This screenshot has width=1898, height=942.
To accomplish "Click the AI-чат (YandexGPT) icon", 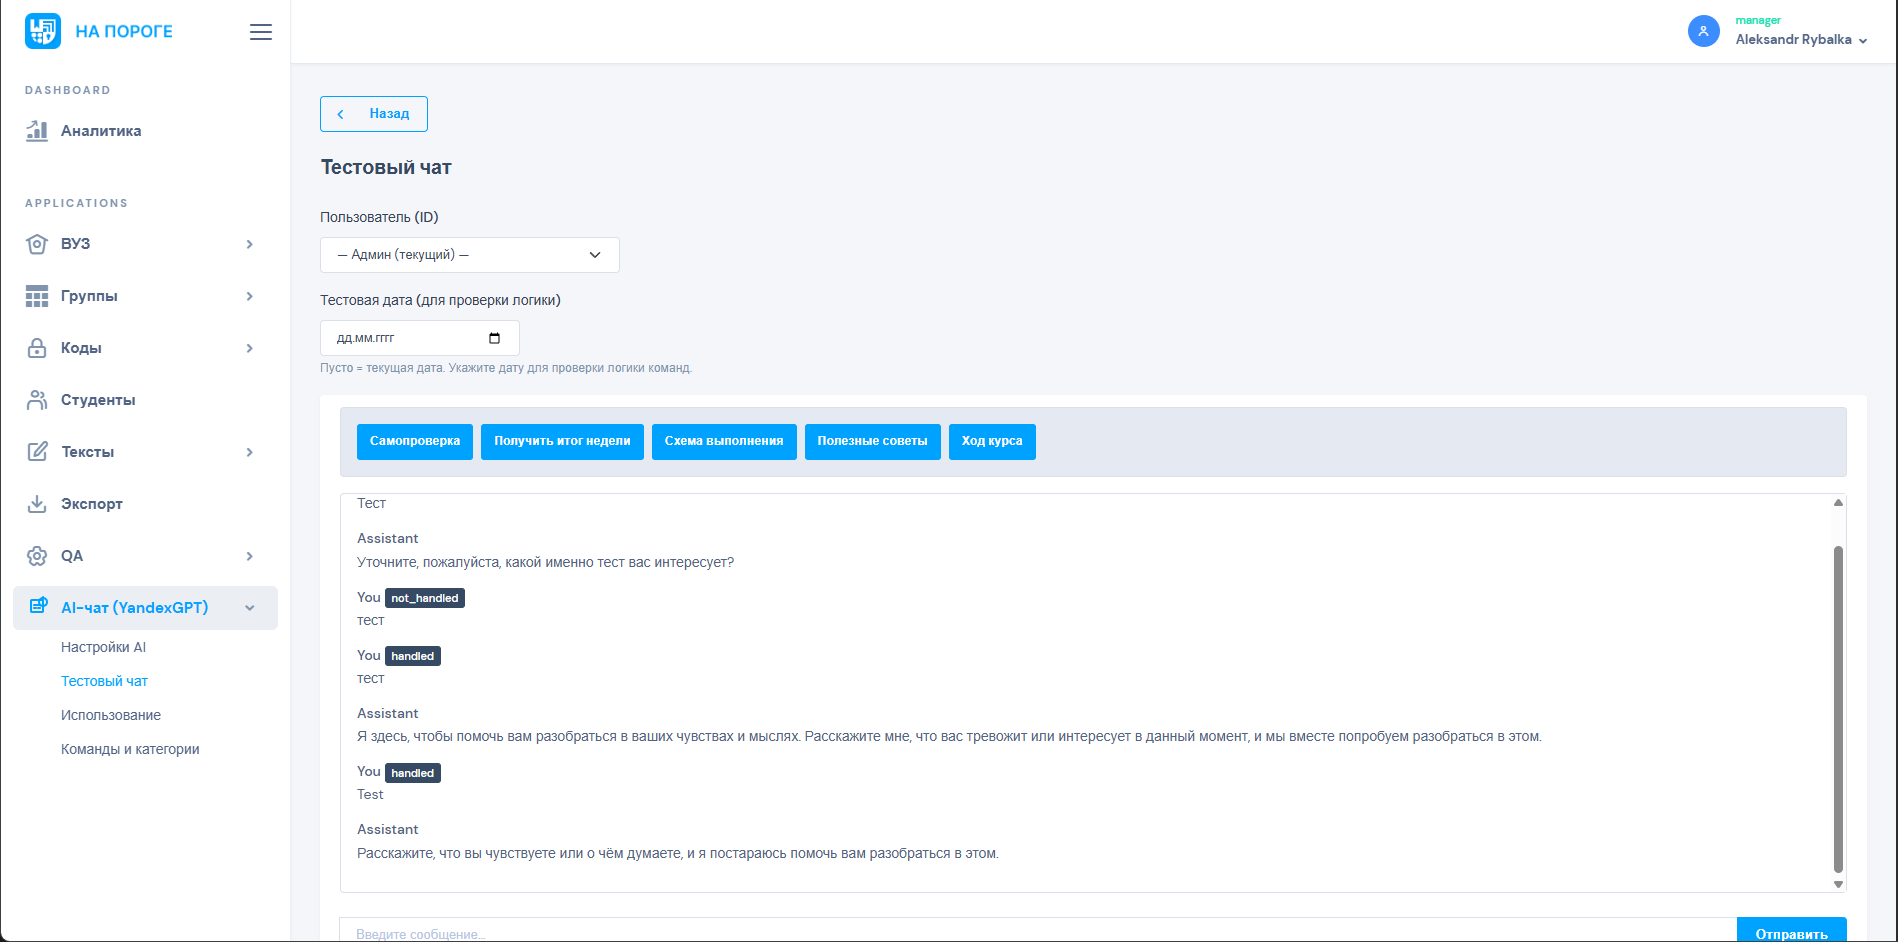I will click(38, 606).
